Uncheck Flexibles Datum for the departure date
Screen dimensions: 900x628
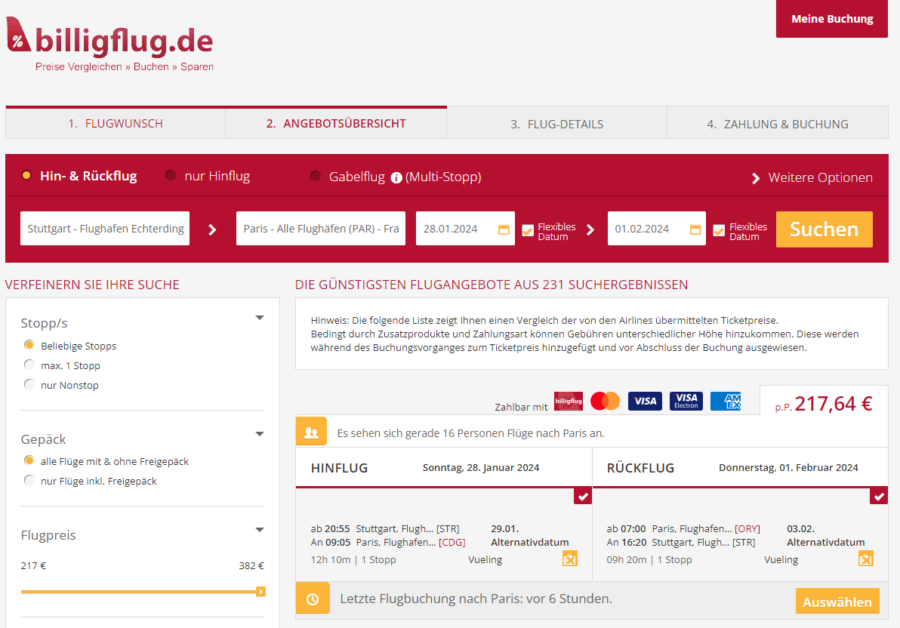(x=527, y=228)
